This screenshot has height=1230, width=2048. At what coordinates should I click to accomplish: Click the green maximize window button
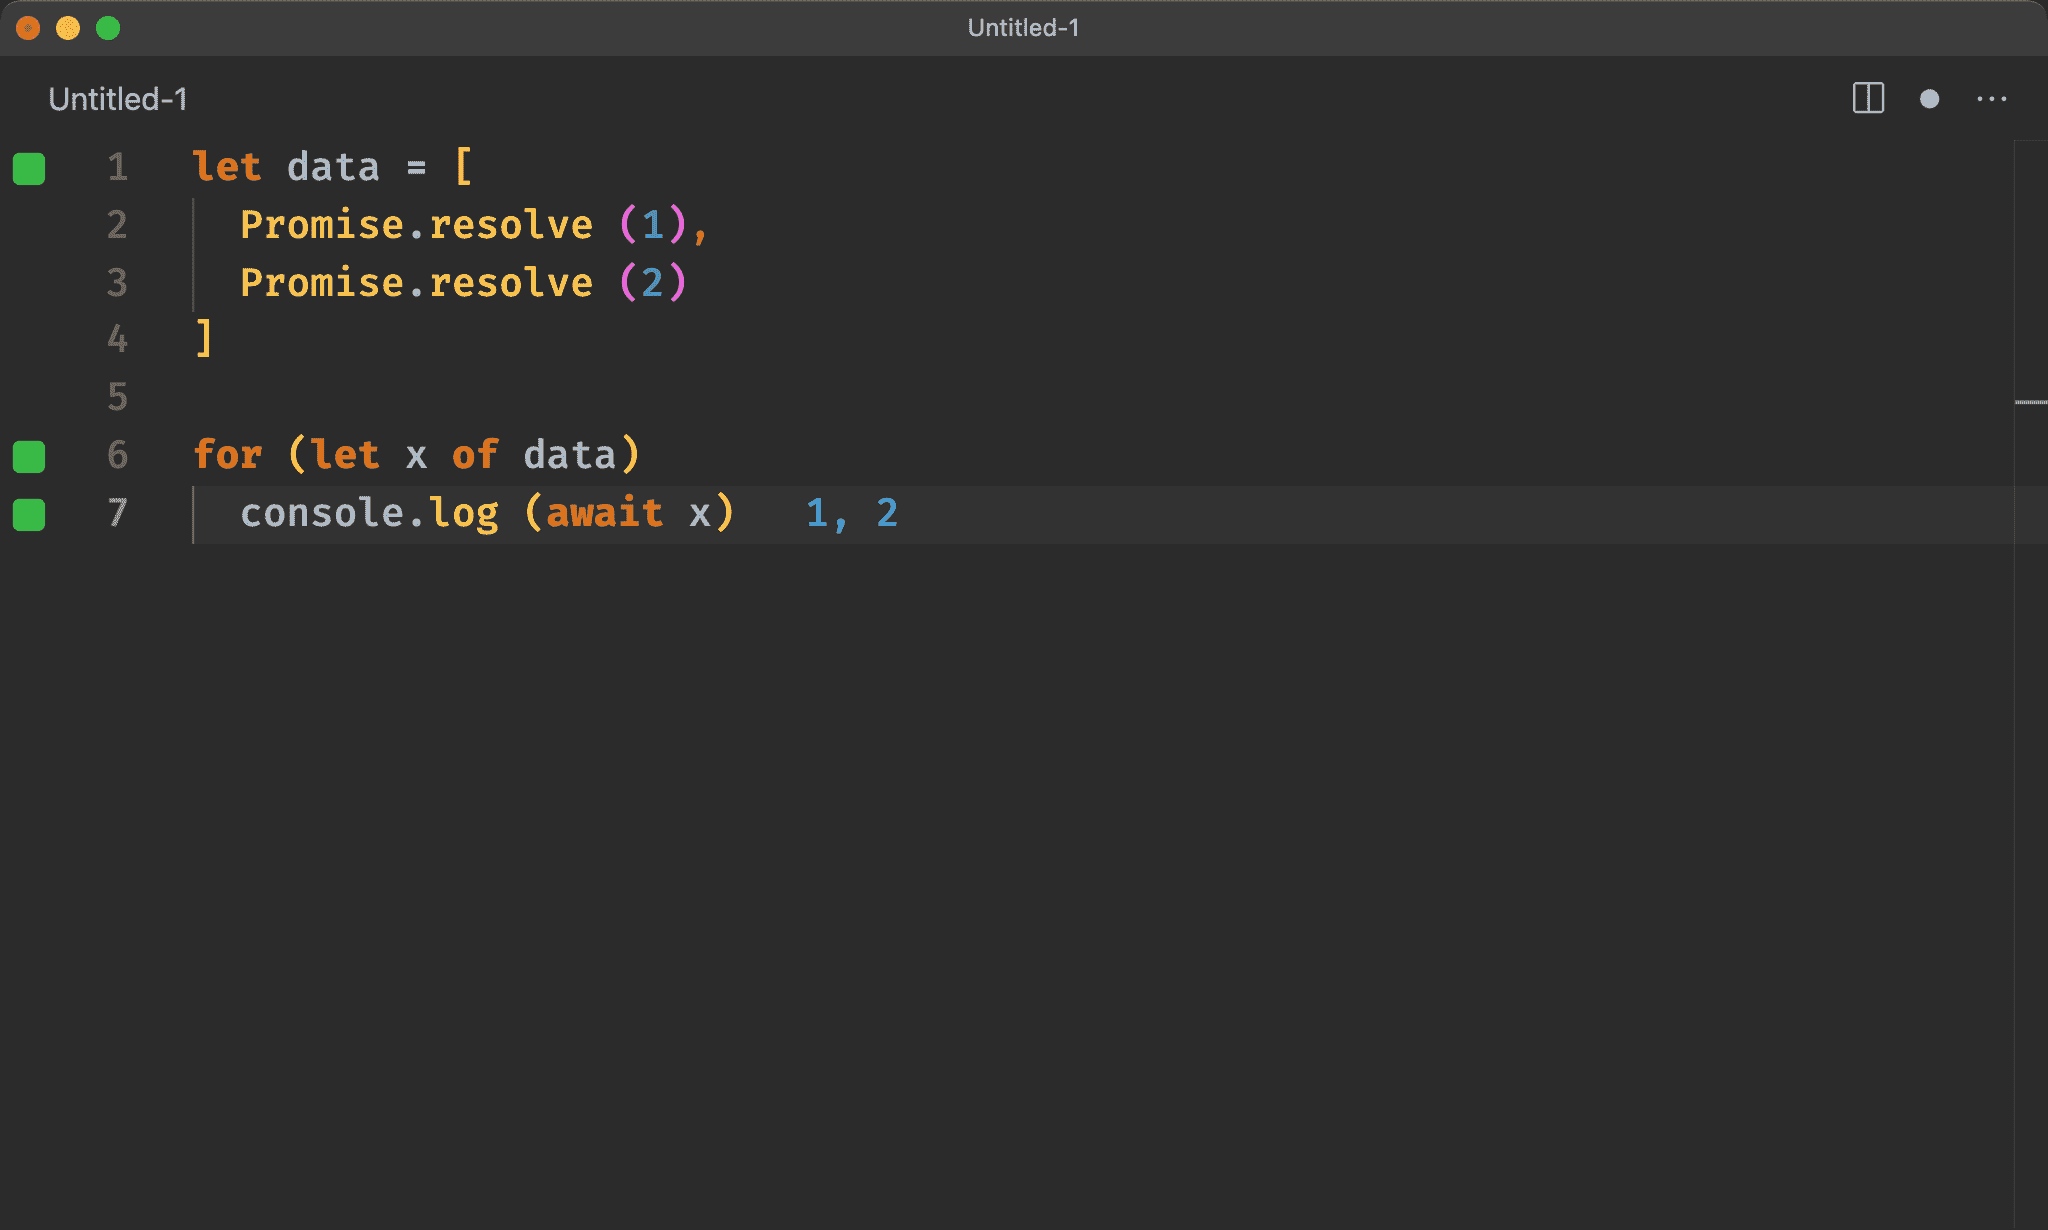(108, 28)
